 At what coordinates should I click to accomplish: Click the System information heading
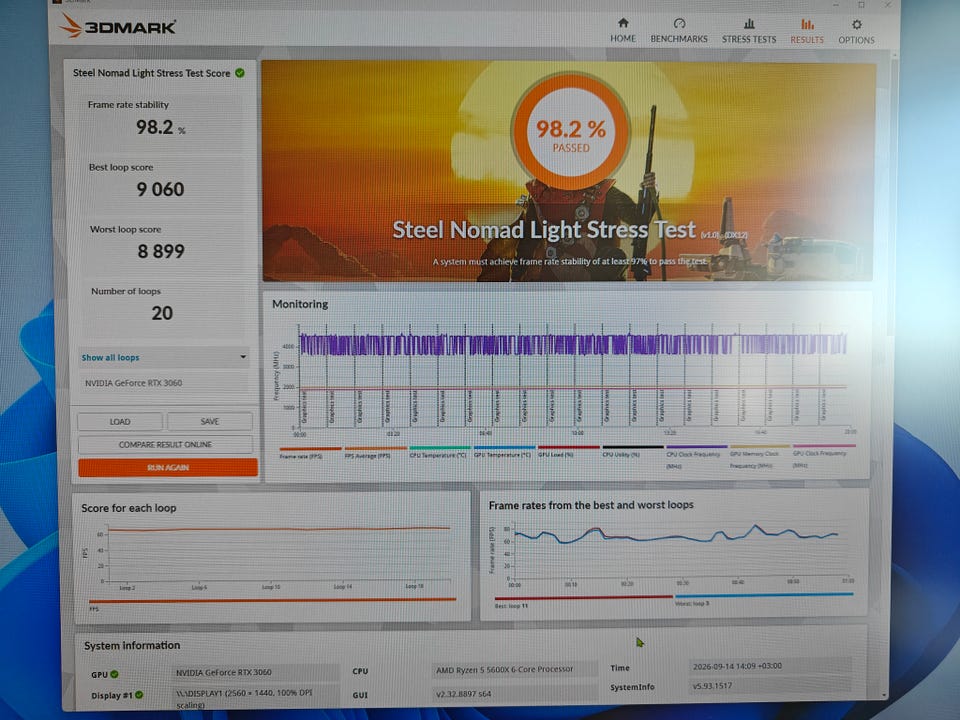tap(132, 645)
